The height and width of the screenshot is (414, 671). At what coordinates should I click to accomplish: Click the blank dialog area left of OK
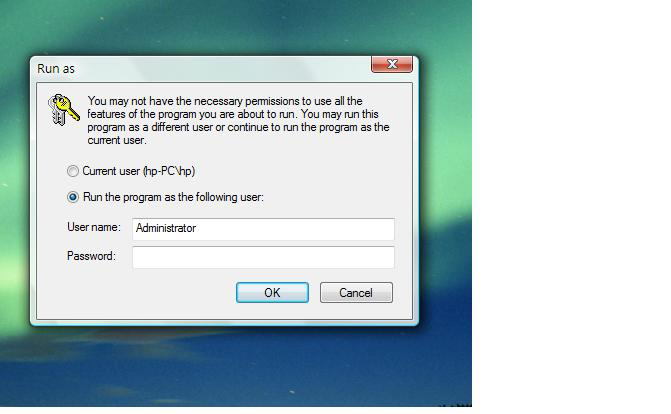tap(137, 293)
